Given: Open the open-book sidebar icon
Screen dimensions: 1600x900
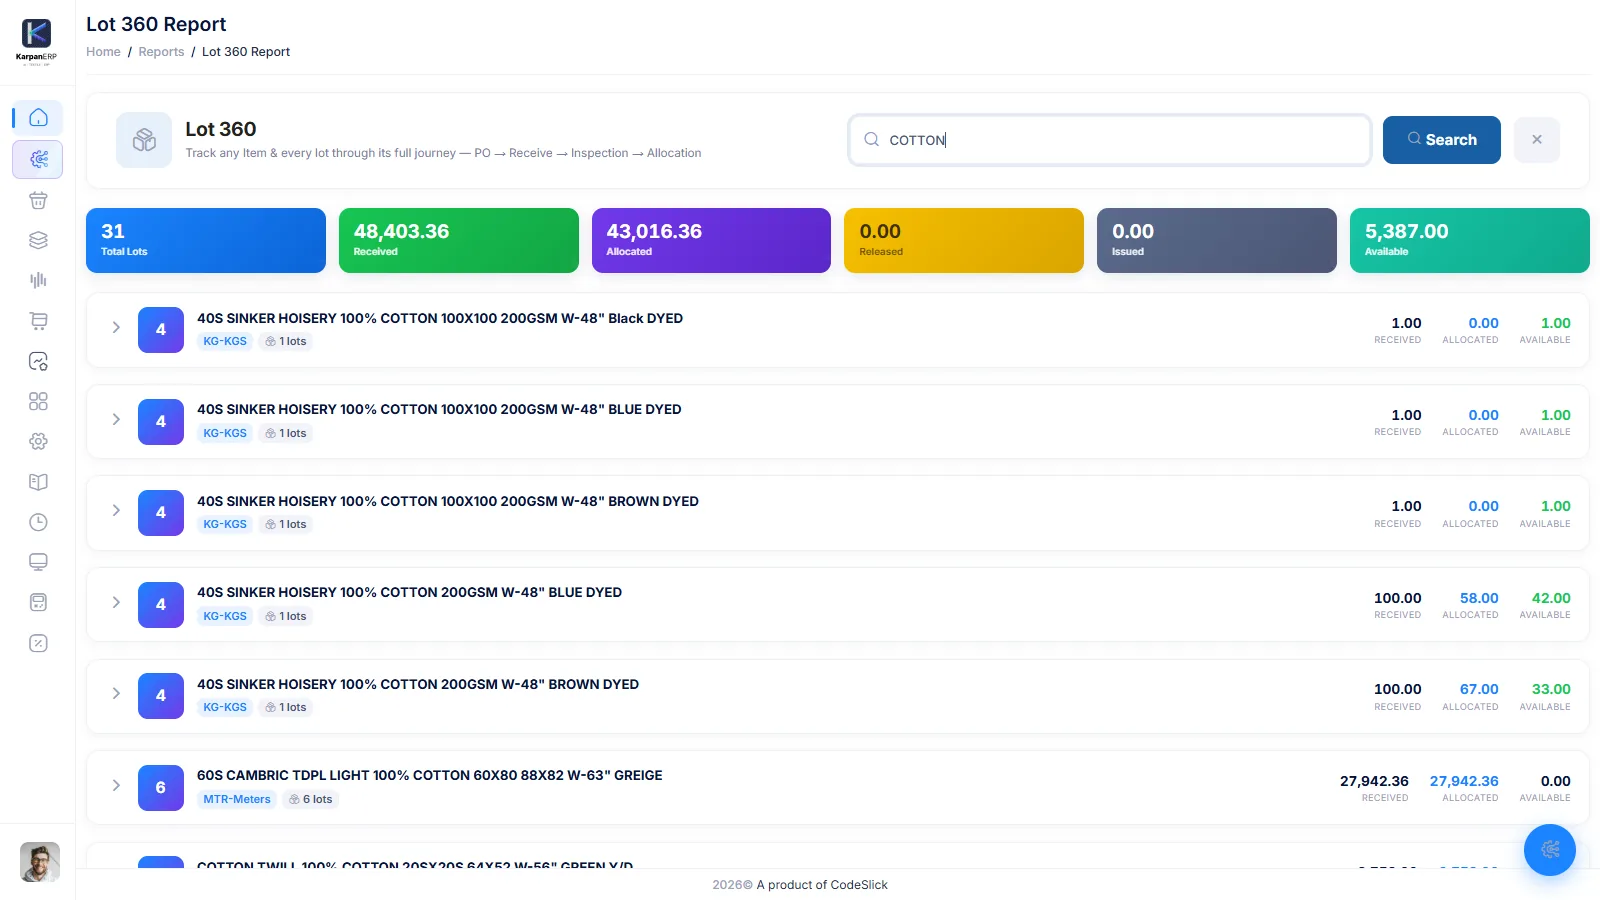Looking at the screenshot, I should click(x=38, y=482).
